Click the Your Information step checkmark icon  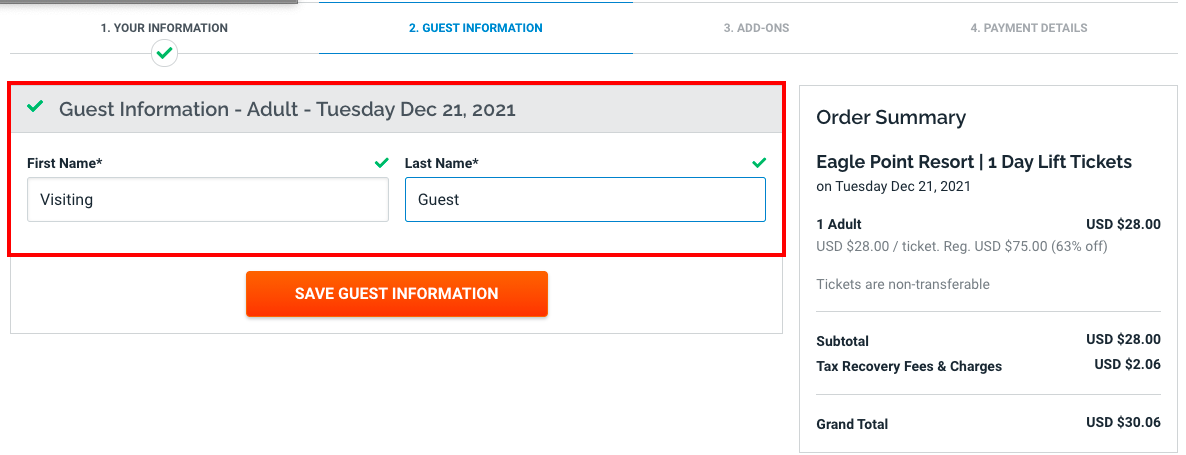tap(165, 52)
